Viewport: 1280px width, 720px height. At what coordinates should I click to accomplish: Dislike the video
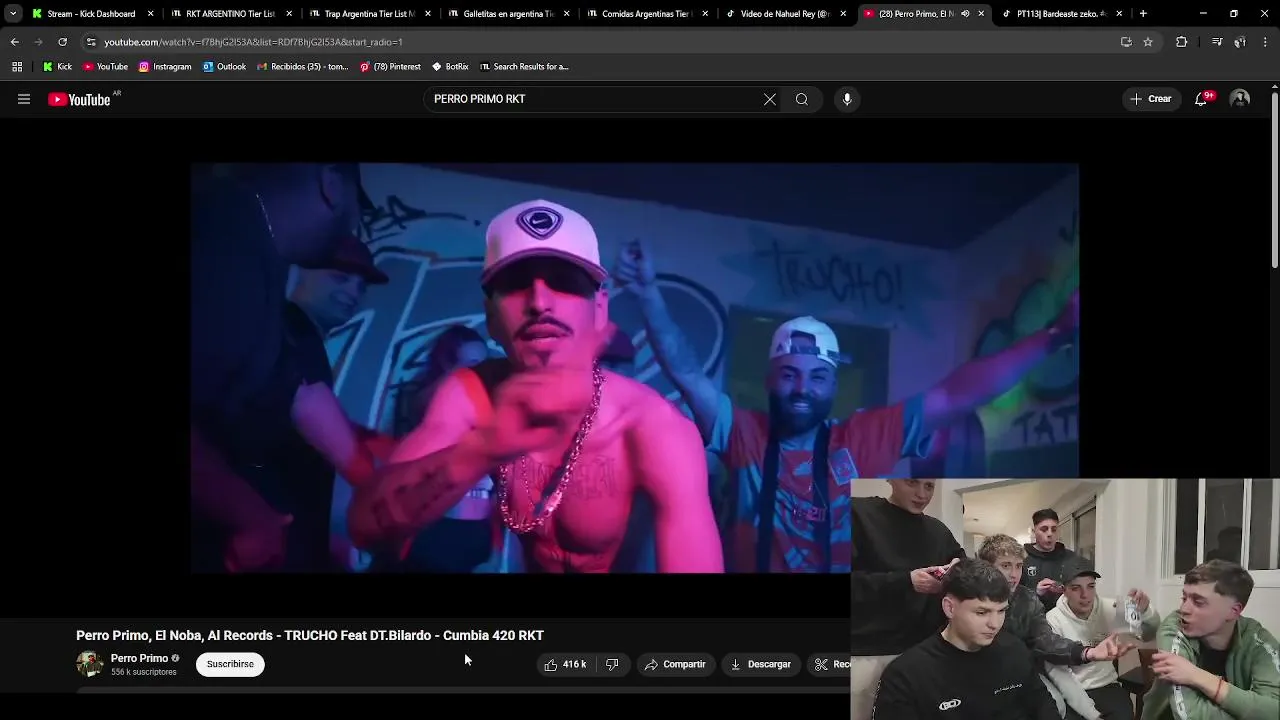coord(612,664)
